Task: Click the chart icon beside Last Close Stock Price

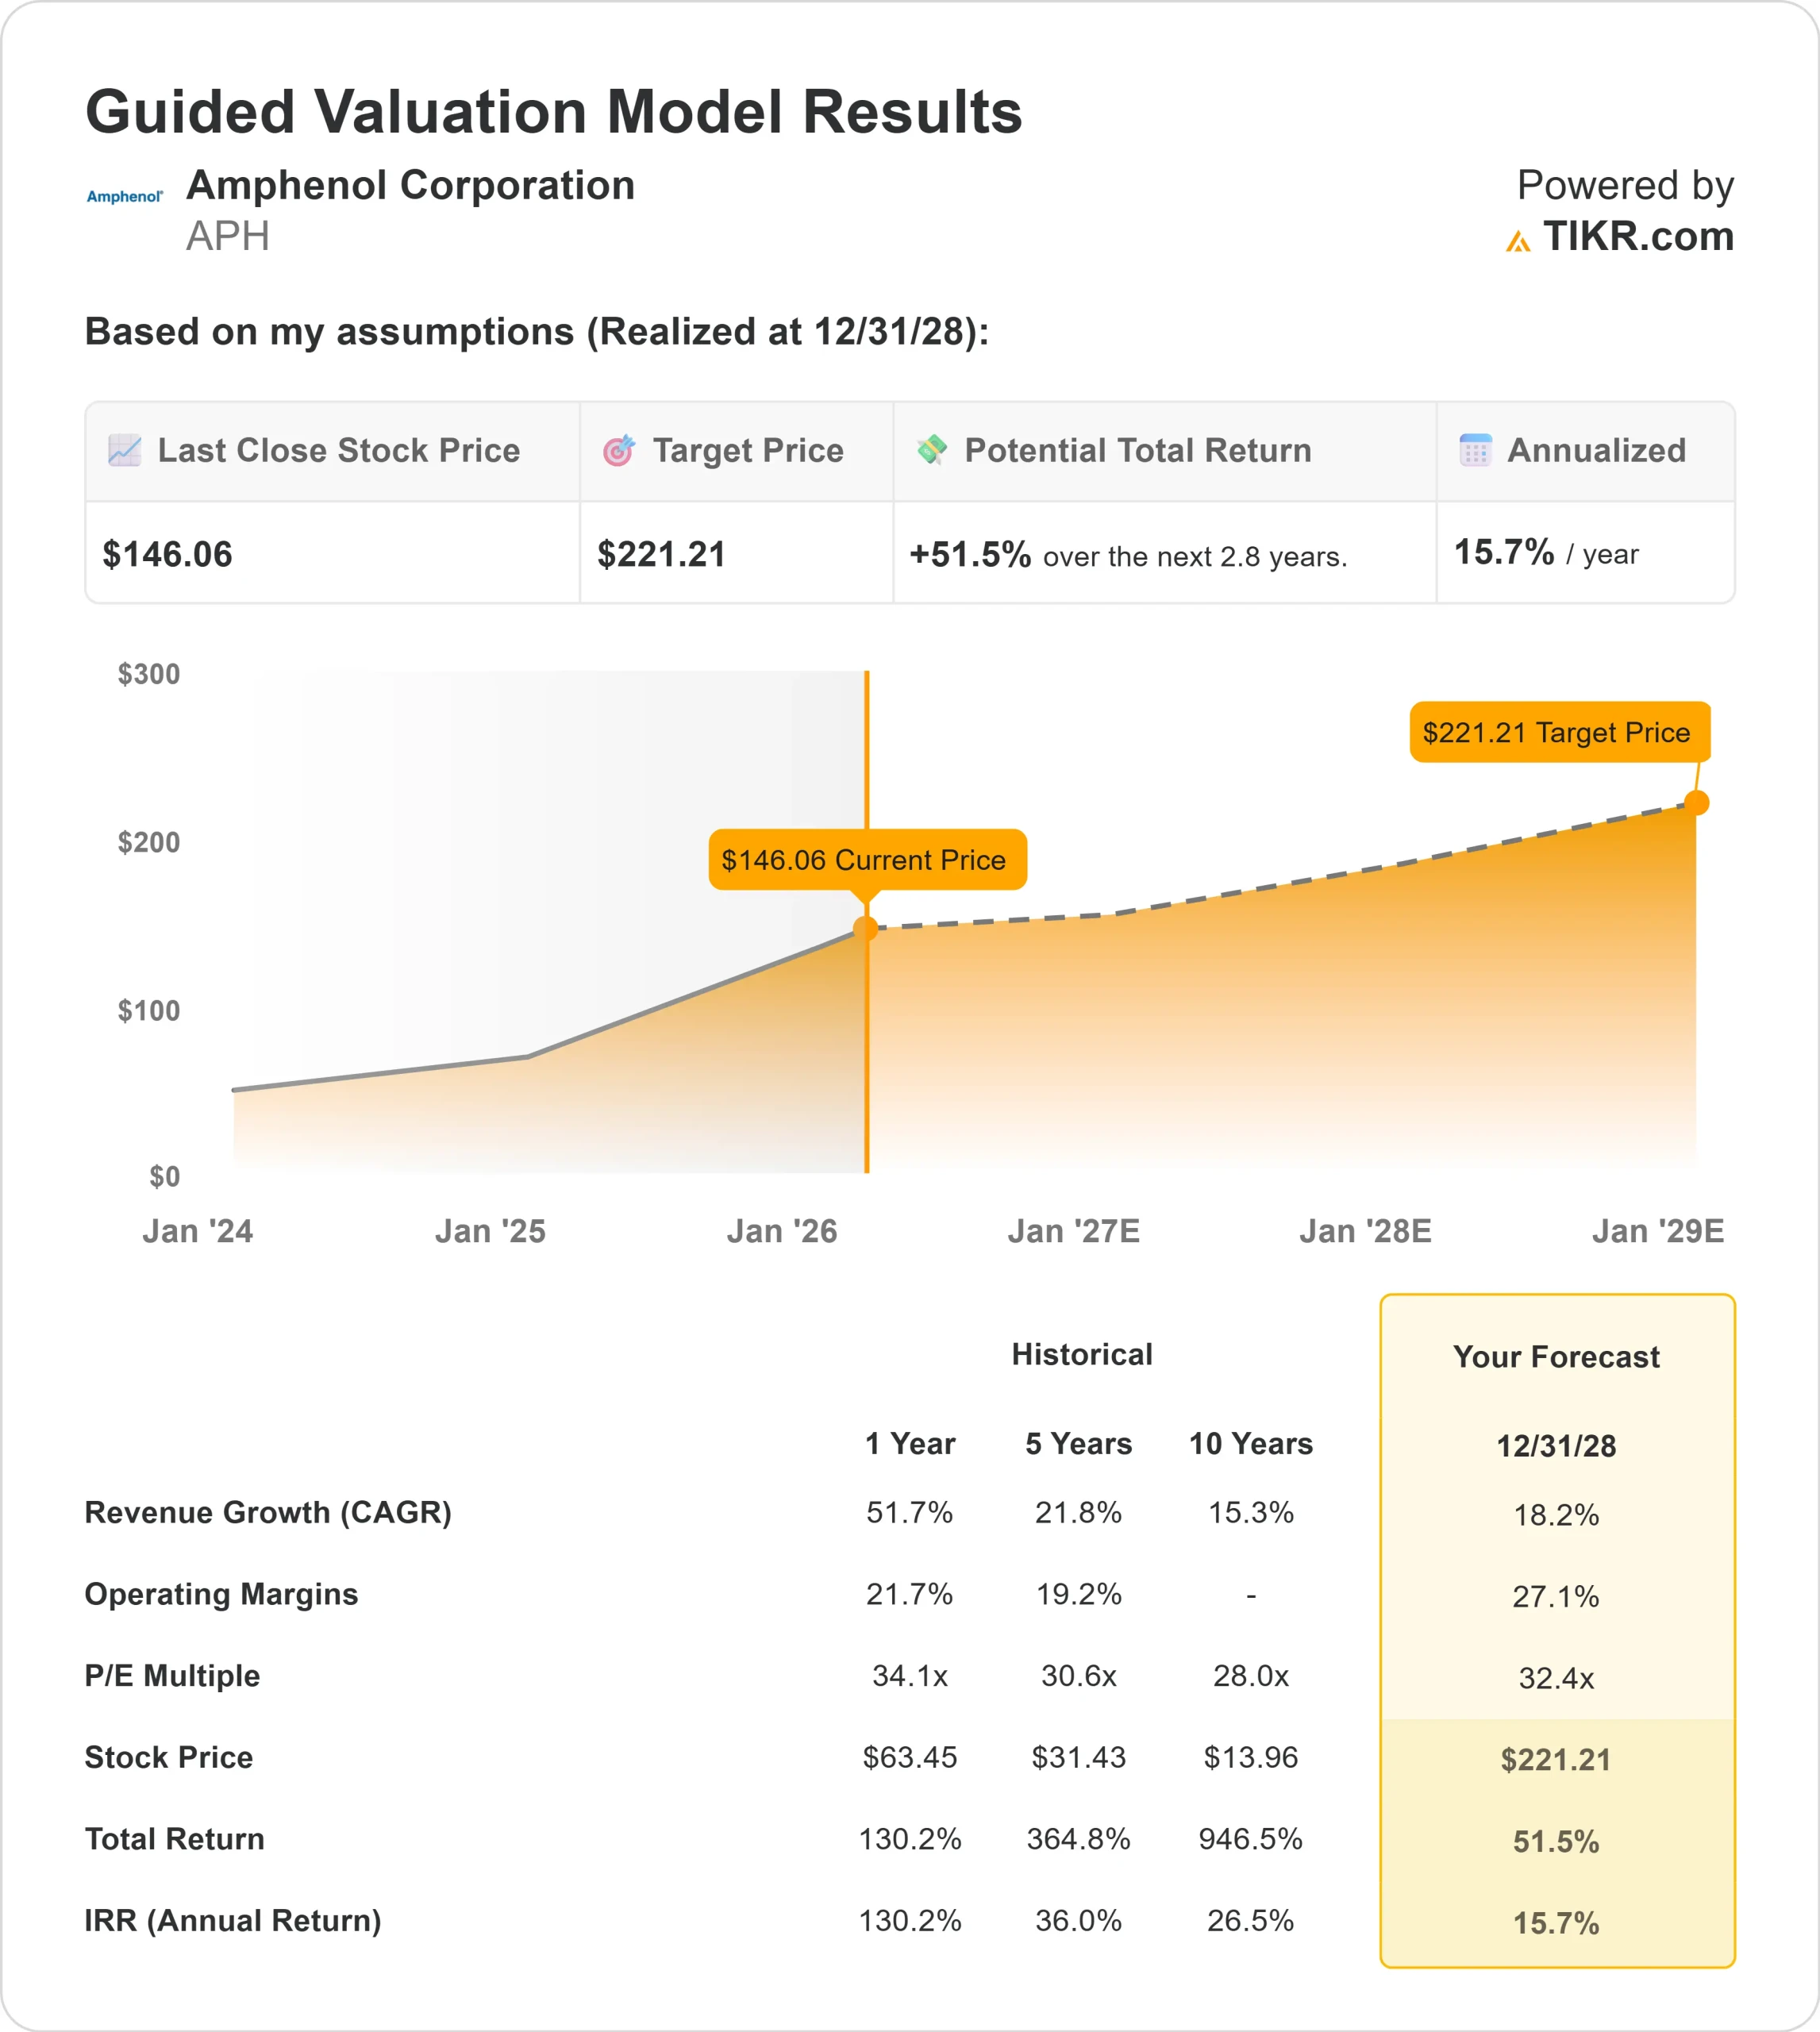Action: (x=124, y=451)
